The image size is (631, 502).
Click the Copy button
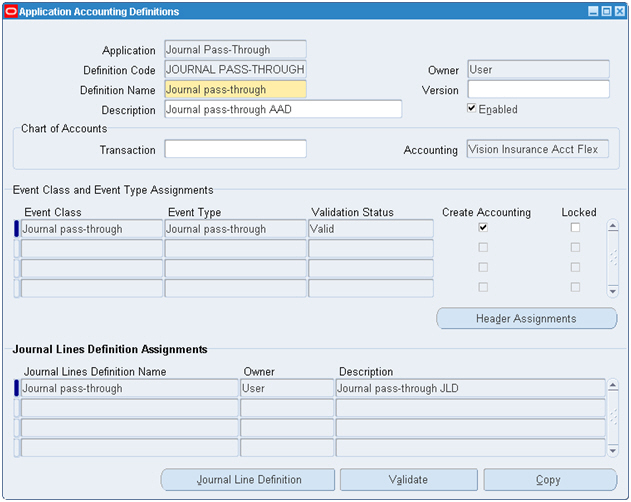[x=550, y=479]
